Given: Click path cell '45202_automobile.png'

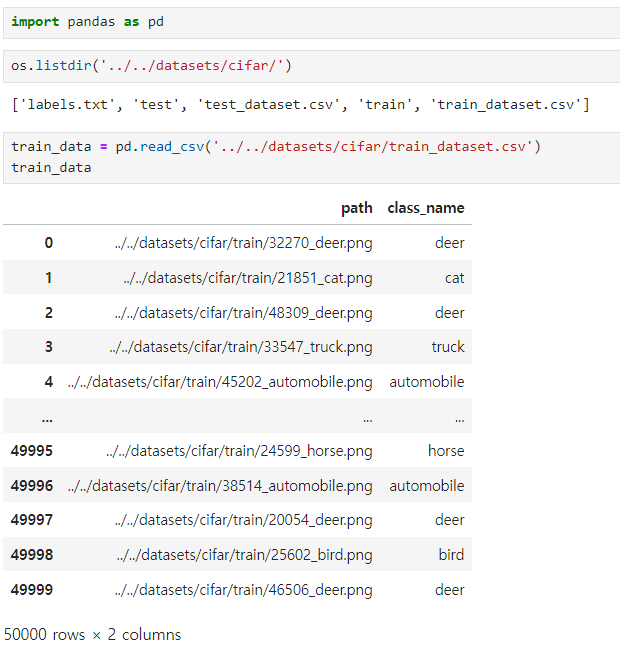Looking at the screenshot, I should click(x=220, y=382).
